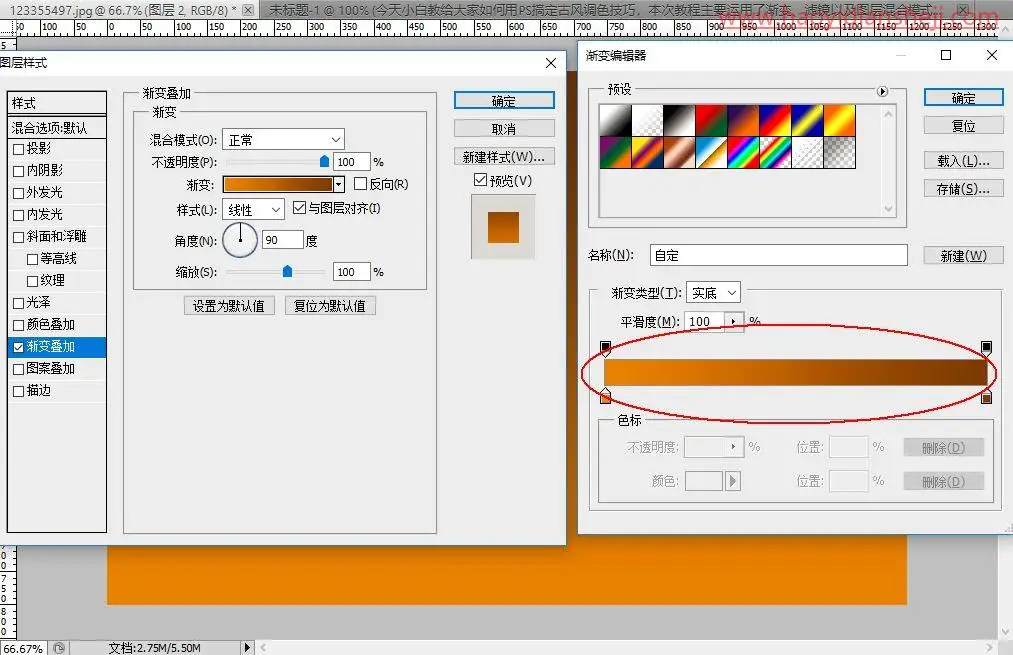
Task: Select the right opacity stop above gradient bar
Action: [x=987, y=348]
